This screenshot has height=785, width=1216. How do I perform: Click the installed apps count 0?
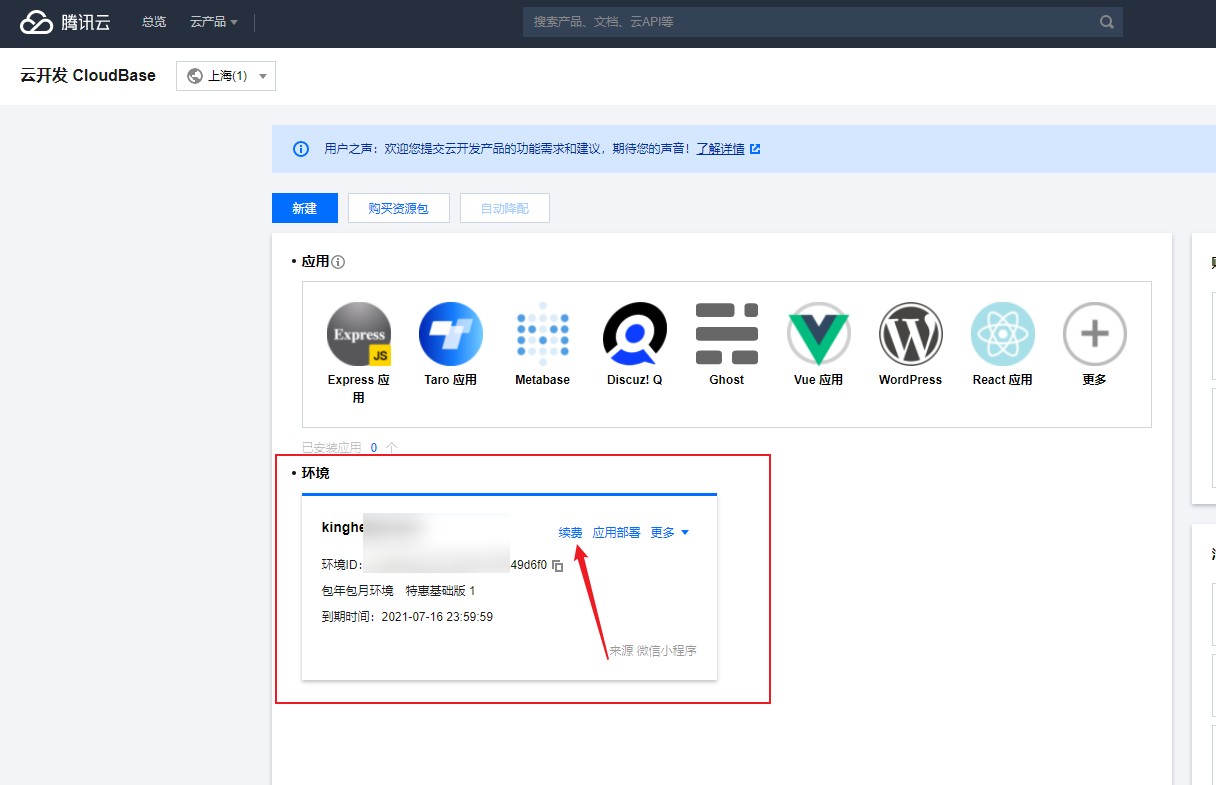coord(374,448)
